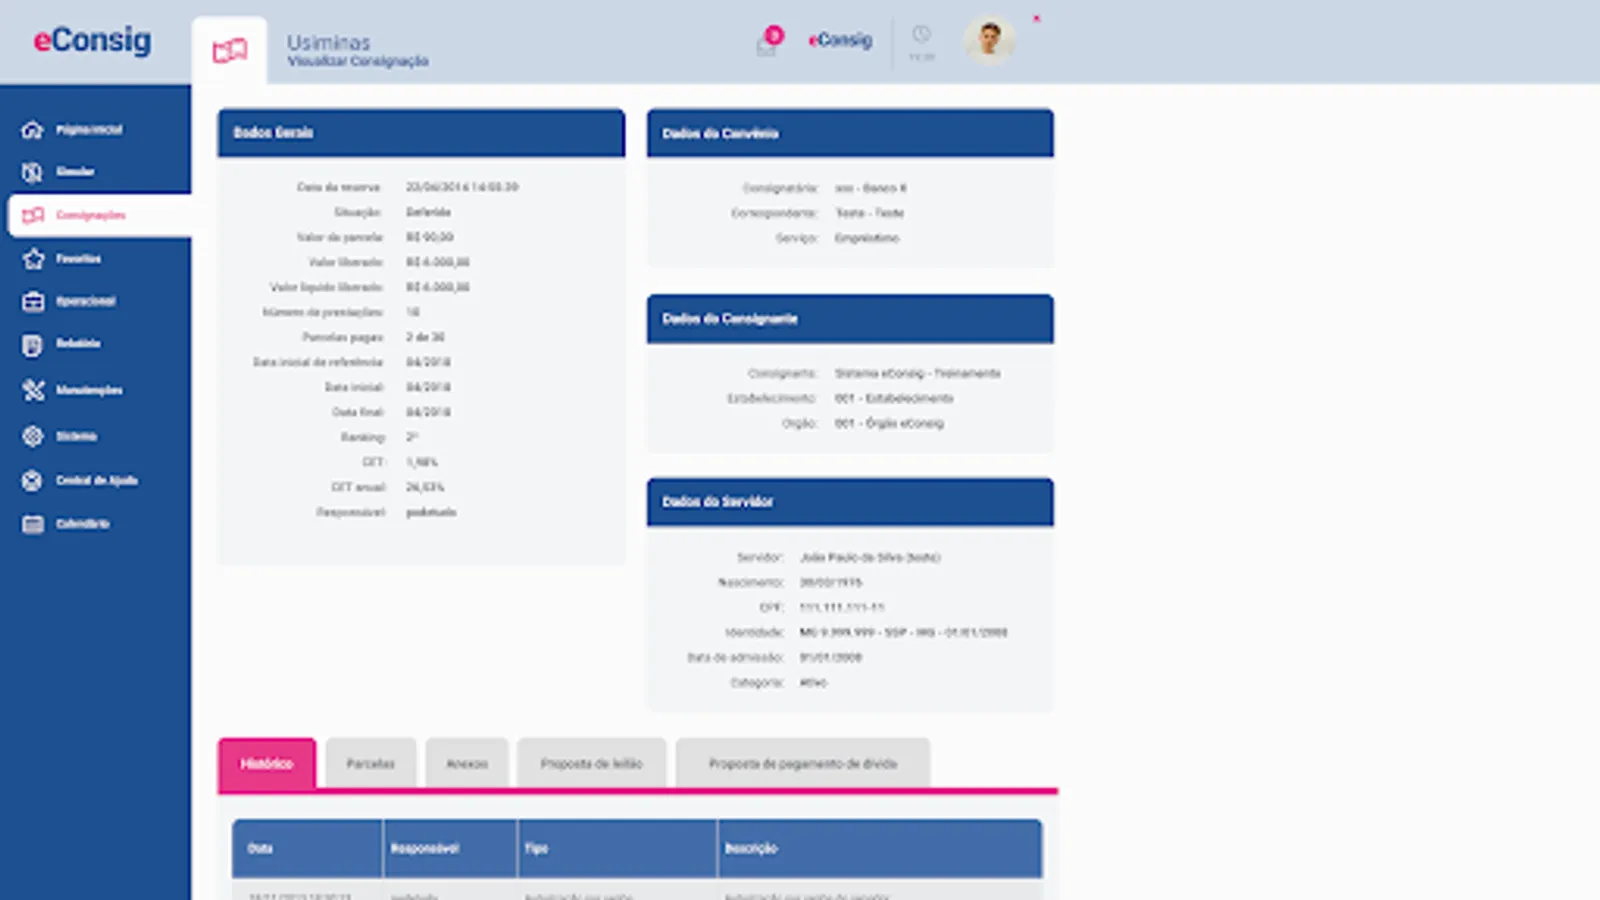Open the user profile avatar

989,41
